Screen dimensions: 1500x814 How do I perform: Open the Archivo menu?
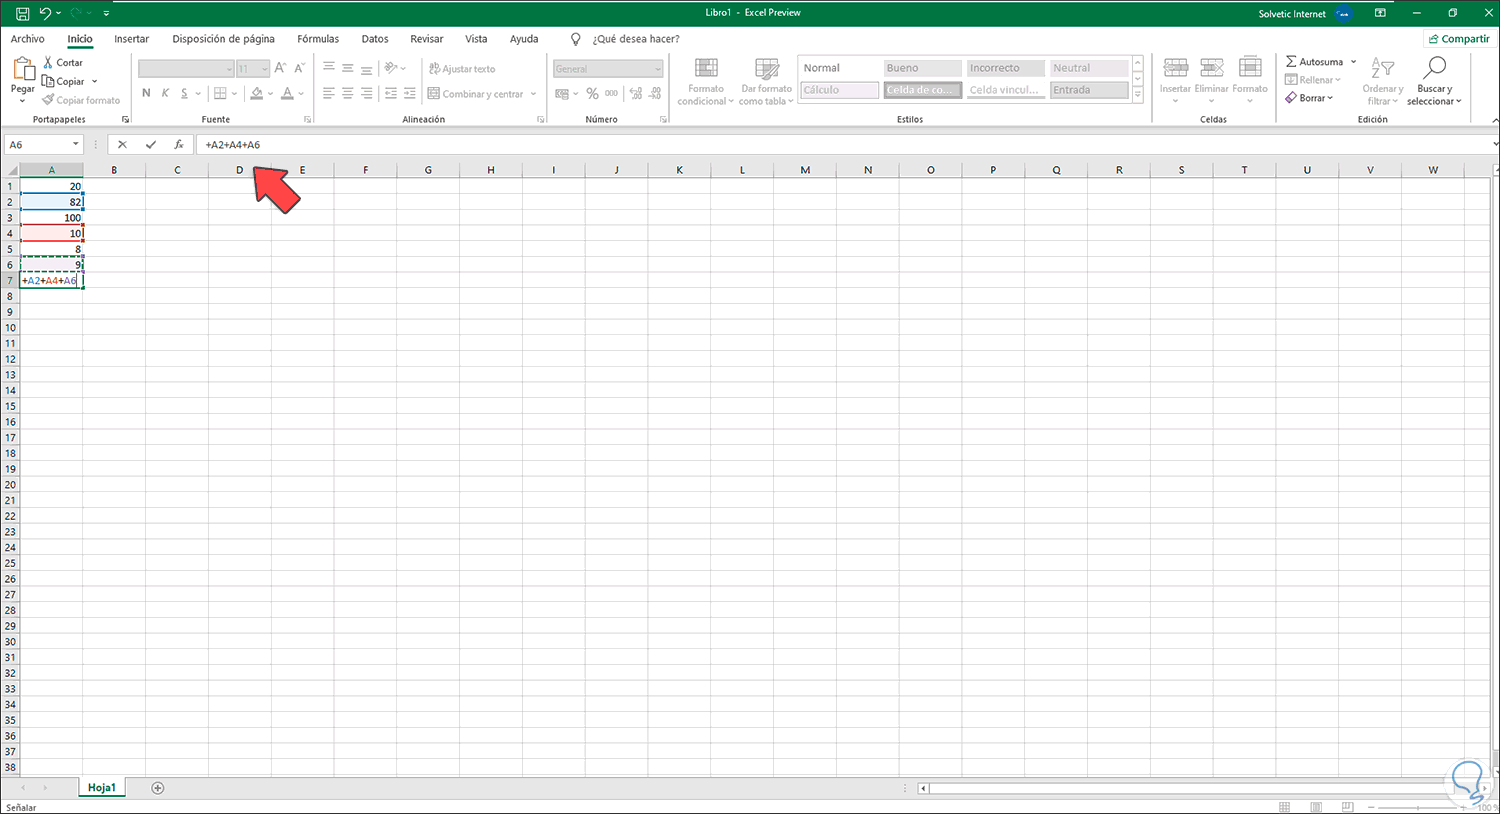pos(28,39)
